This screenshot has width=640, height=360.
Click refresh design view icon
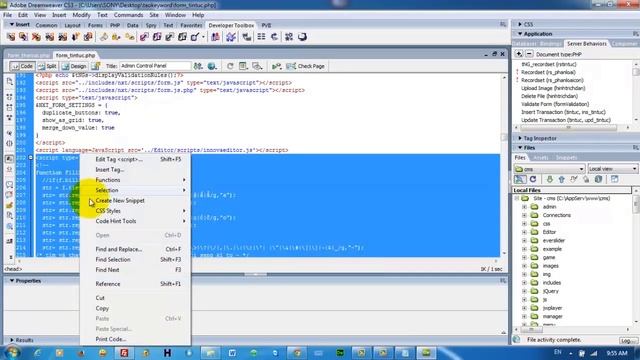pos(230,66)
